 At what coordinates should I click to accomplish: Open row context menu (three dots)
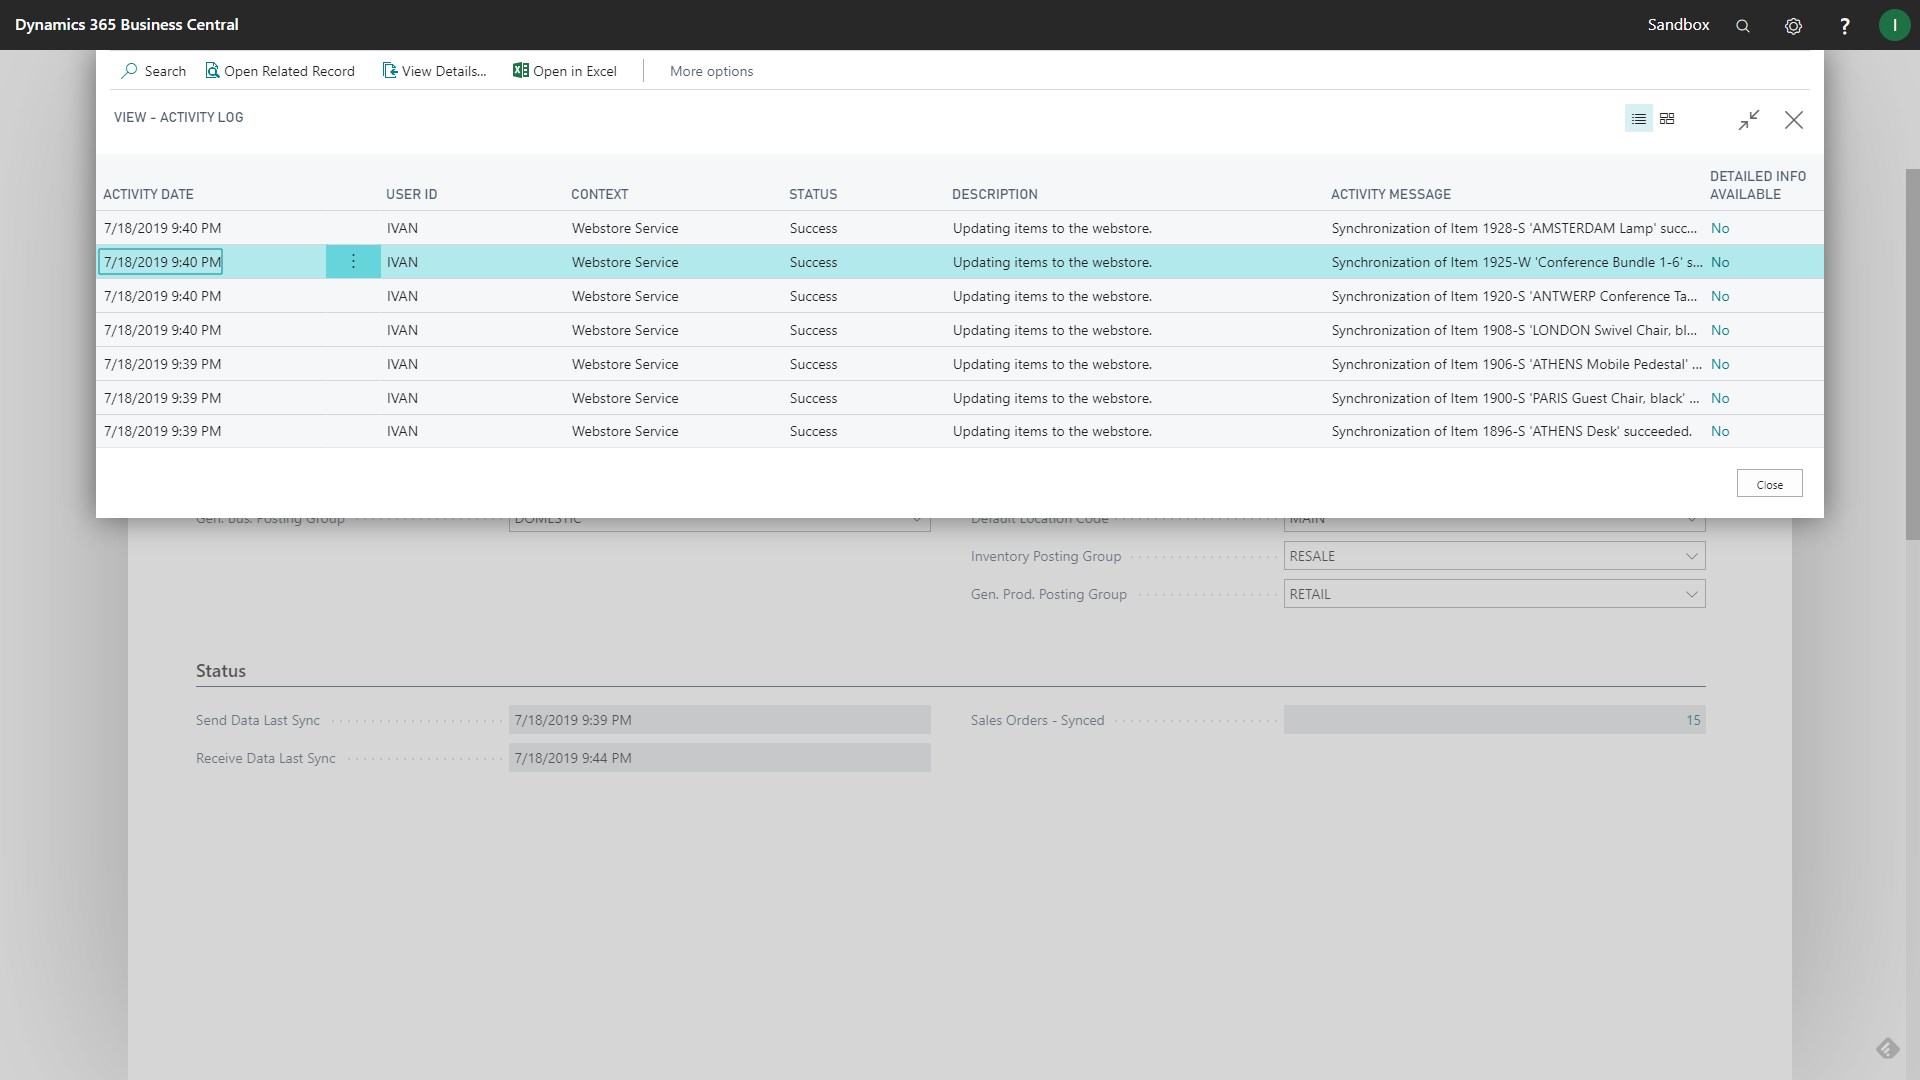(x=353, y=262)
